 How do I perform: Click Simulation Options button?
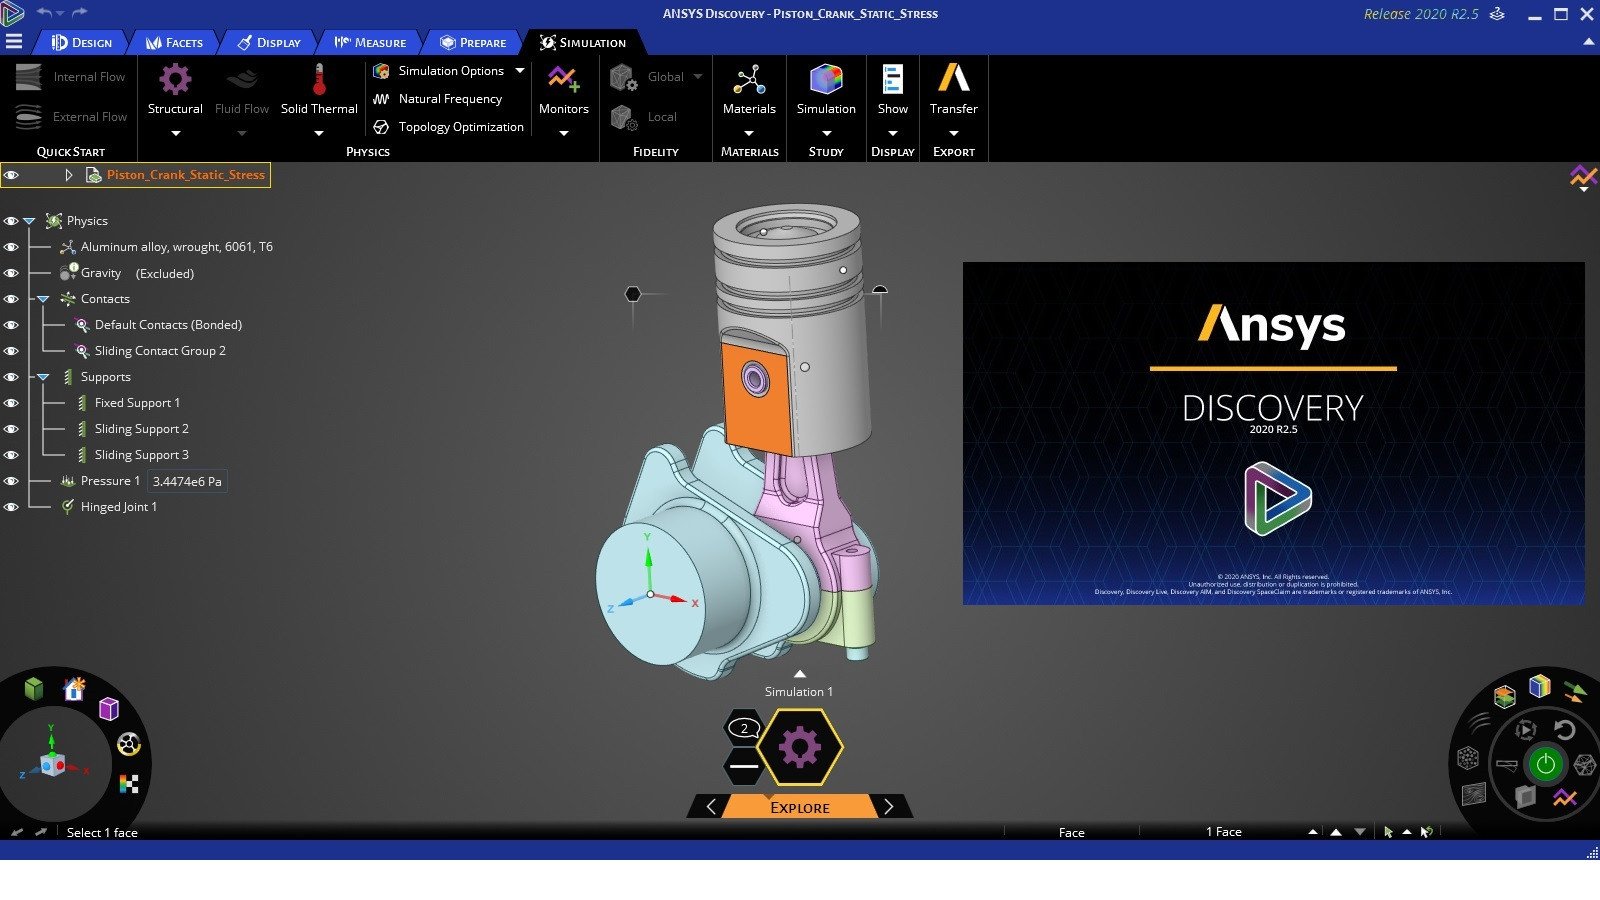point(438,71)
